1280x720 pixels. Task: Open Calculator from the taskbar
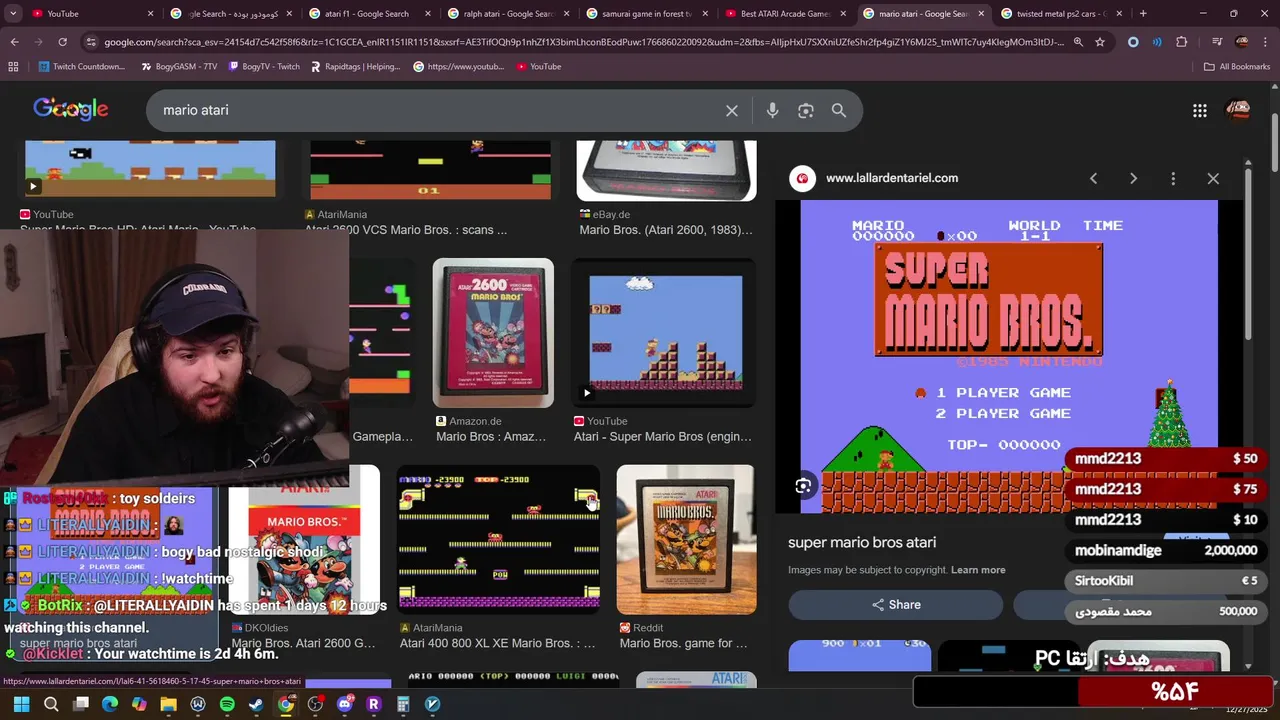click(403, 704)
